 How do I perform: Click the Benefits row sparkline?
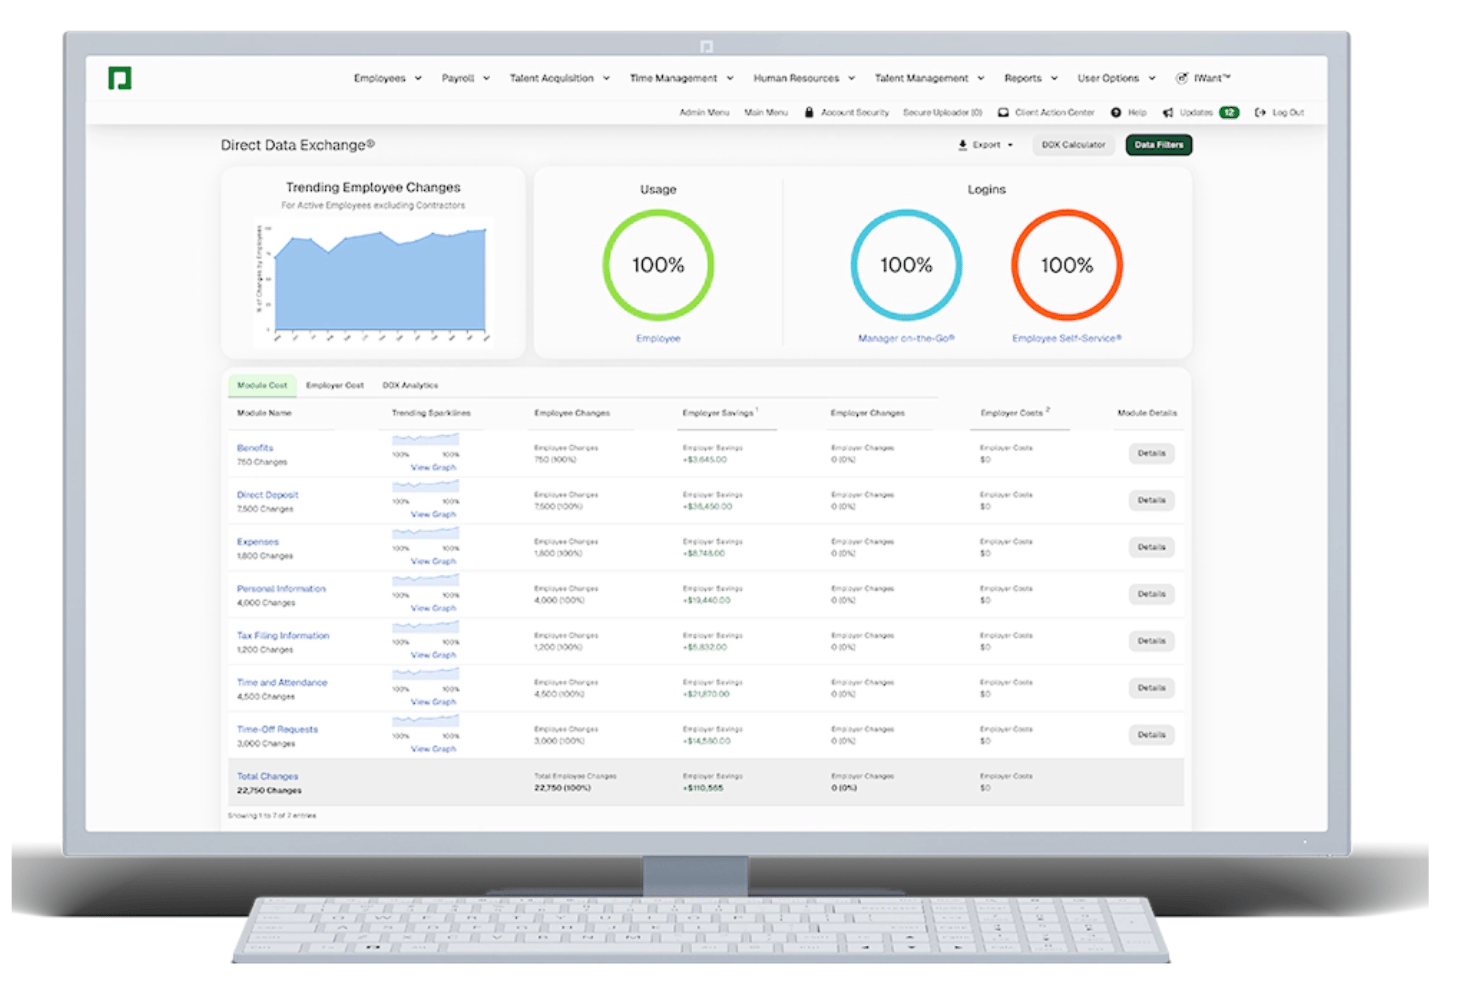click(x=426, y=440)
